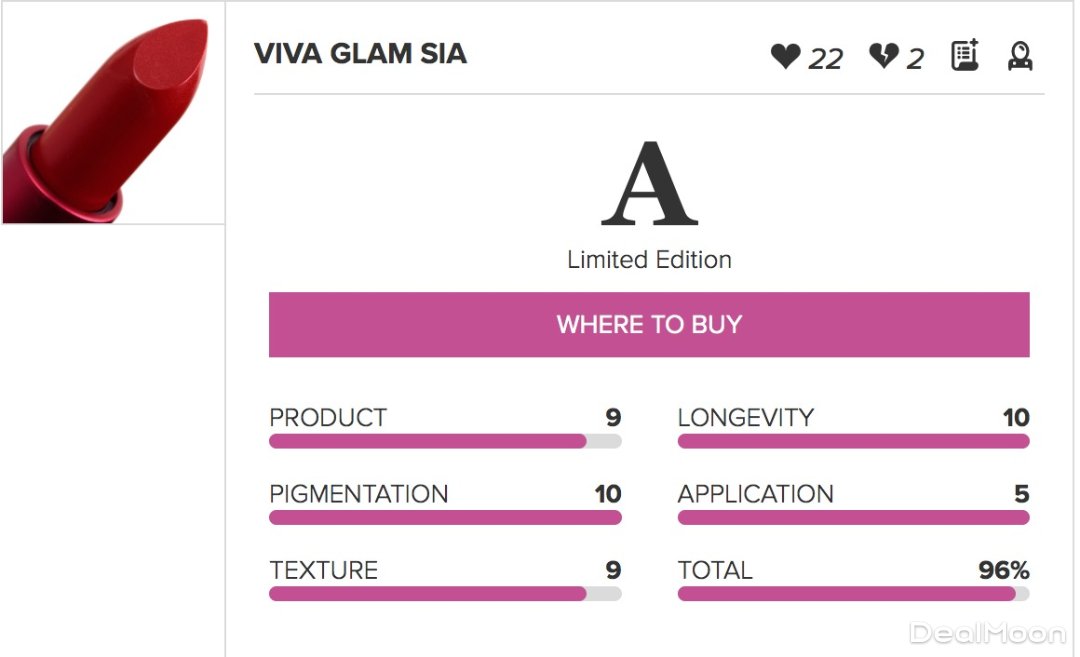Click the heart (love) icon
Screen dimensions: 1080x657
[786, 56]
